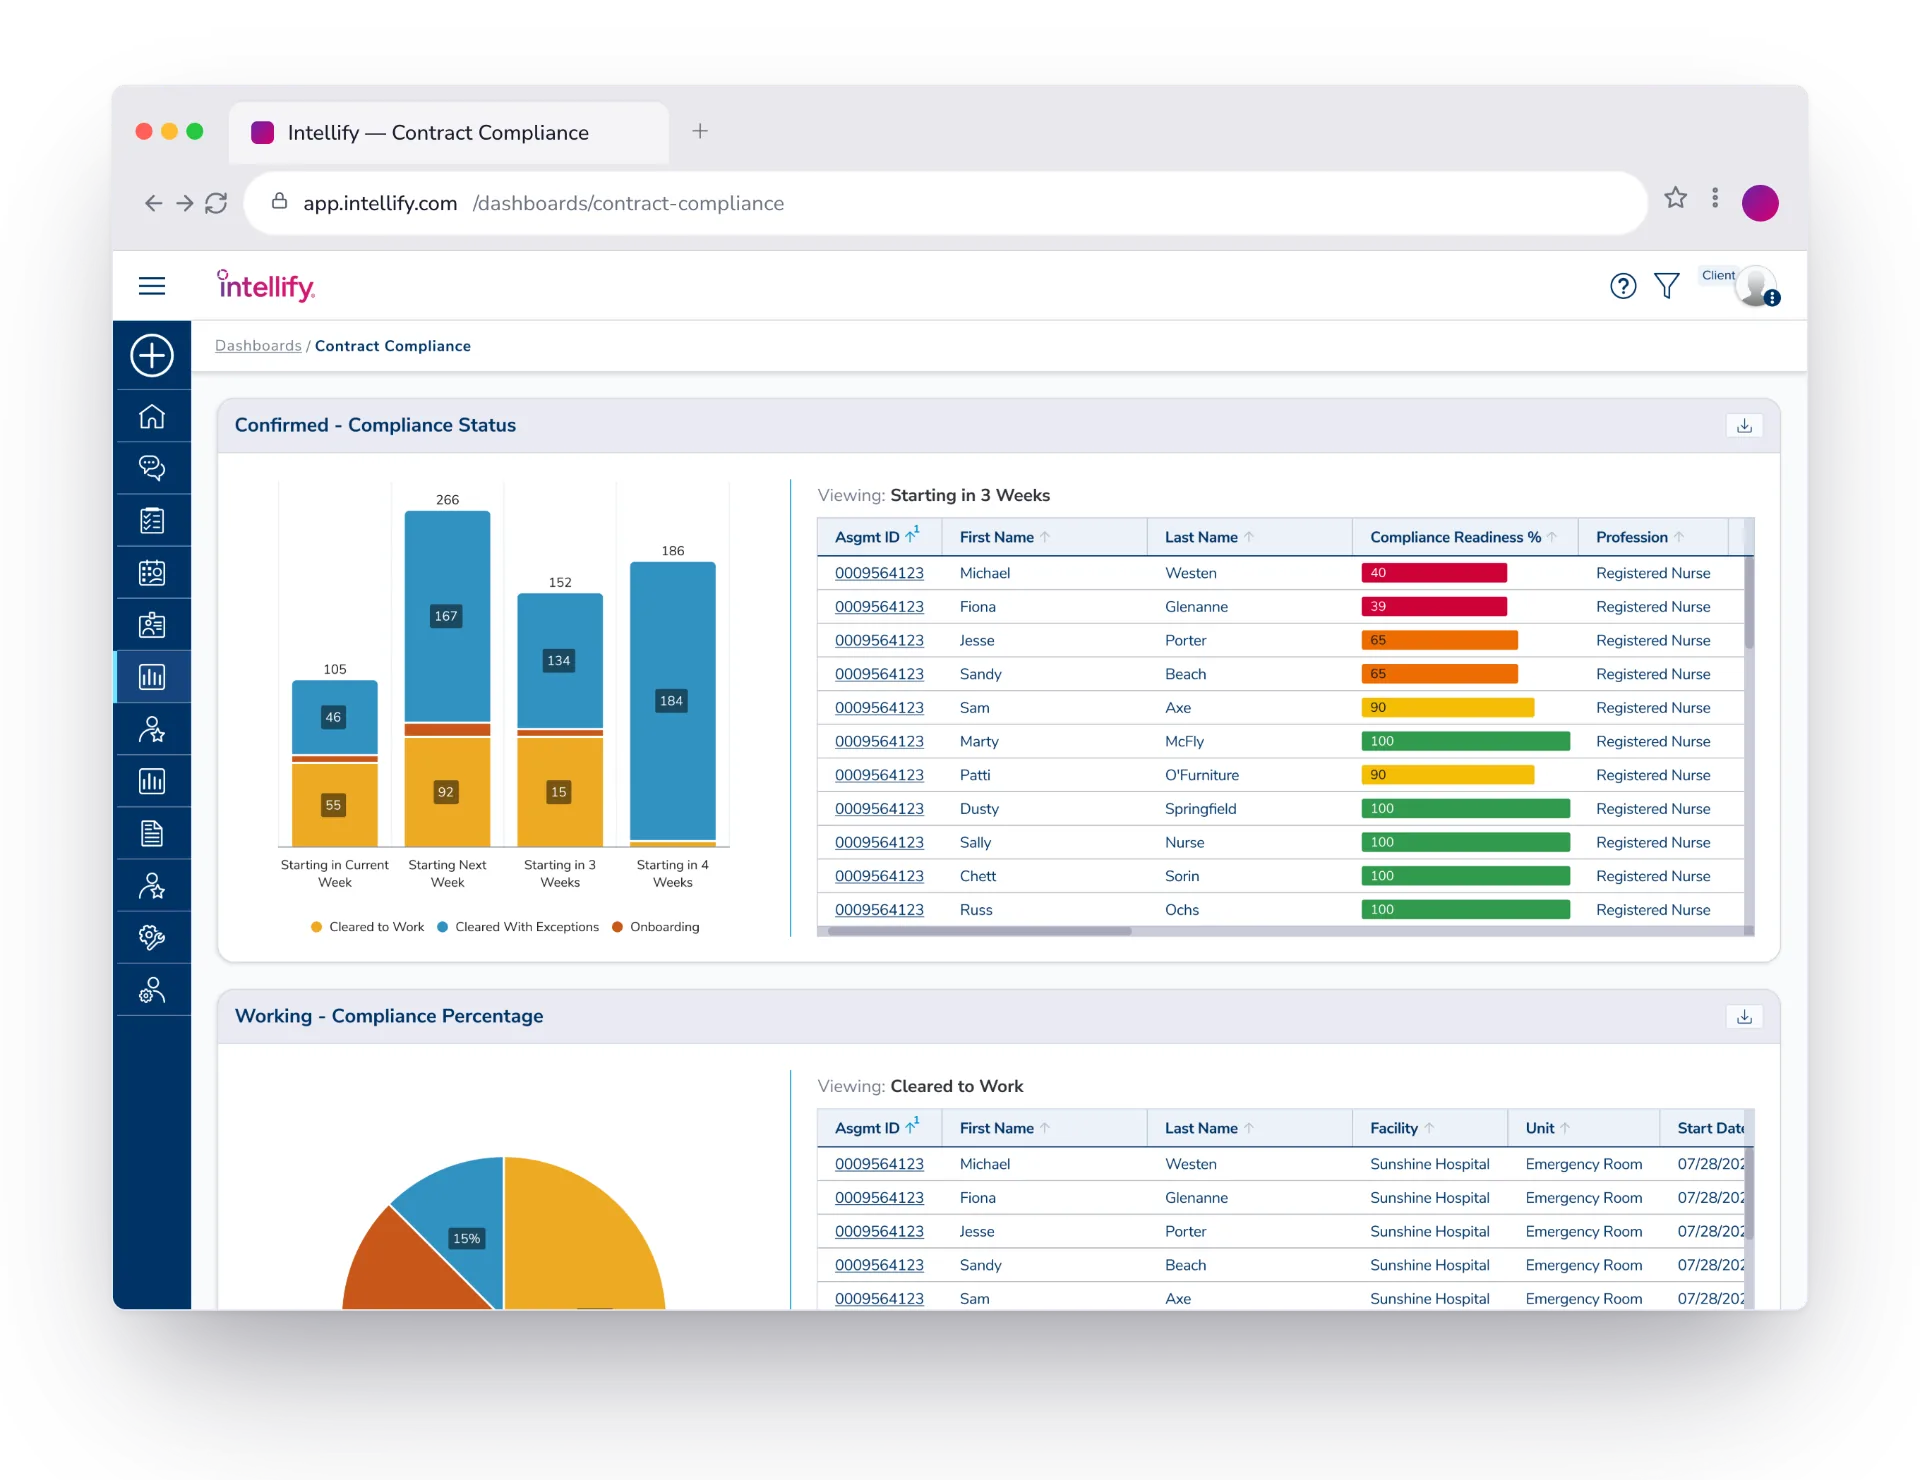The width and height of the screenshot is (1920, 1480).
Task: Open the gear settings sidebar icon
Action: (152, 937)
